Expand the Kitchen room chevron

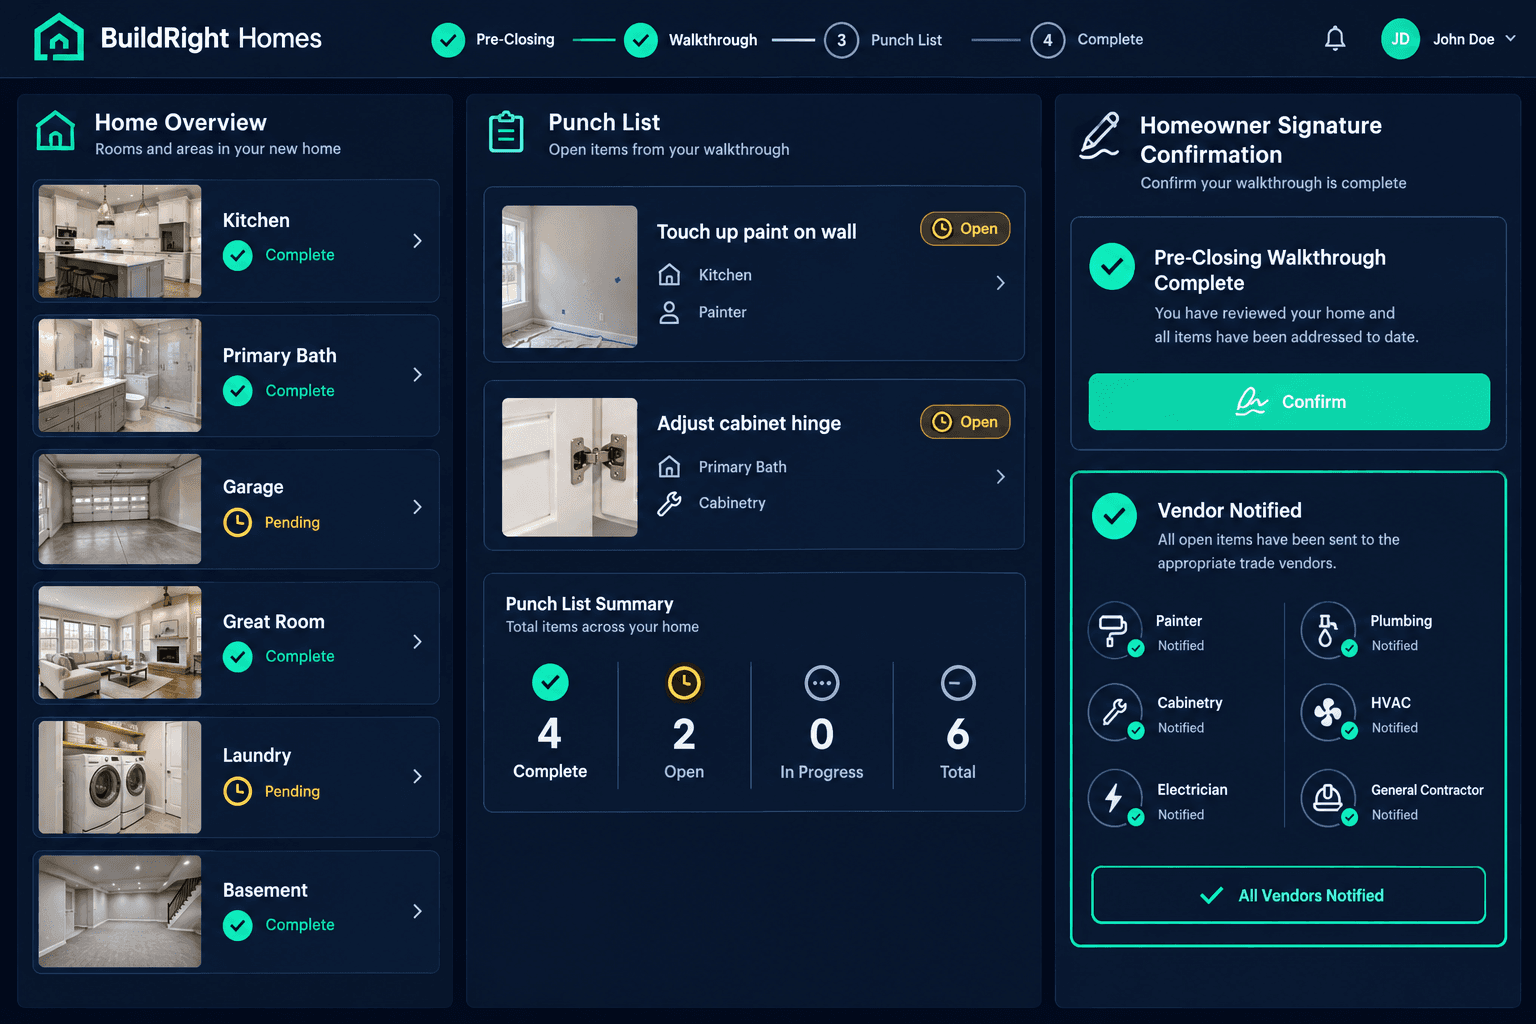pyautogui.click(x=417, y=241)
